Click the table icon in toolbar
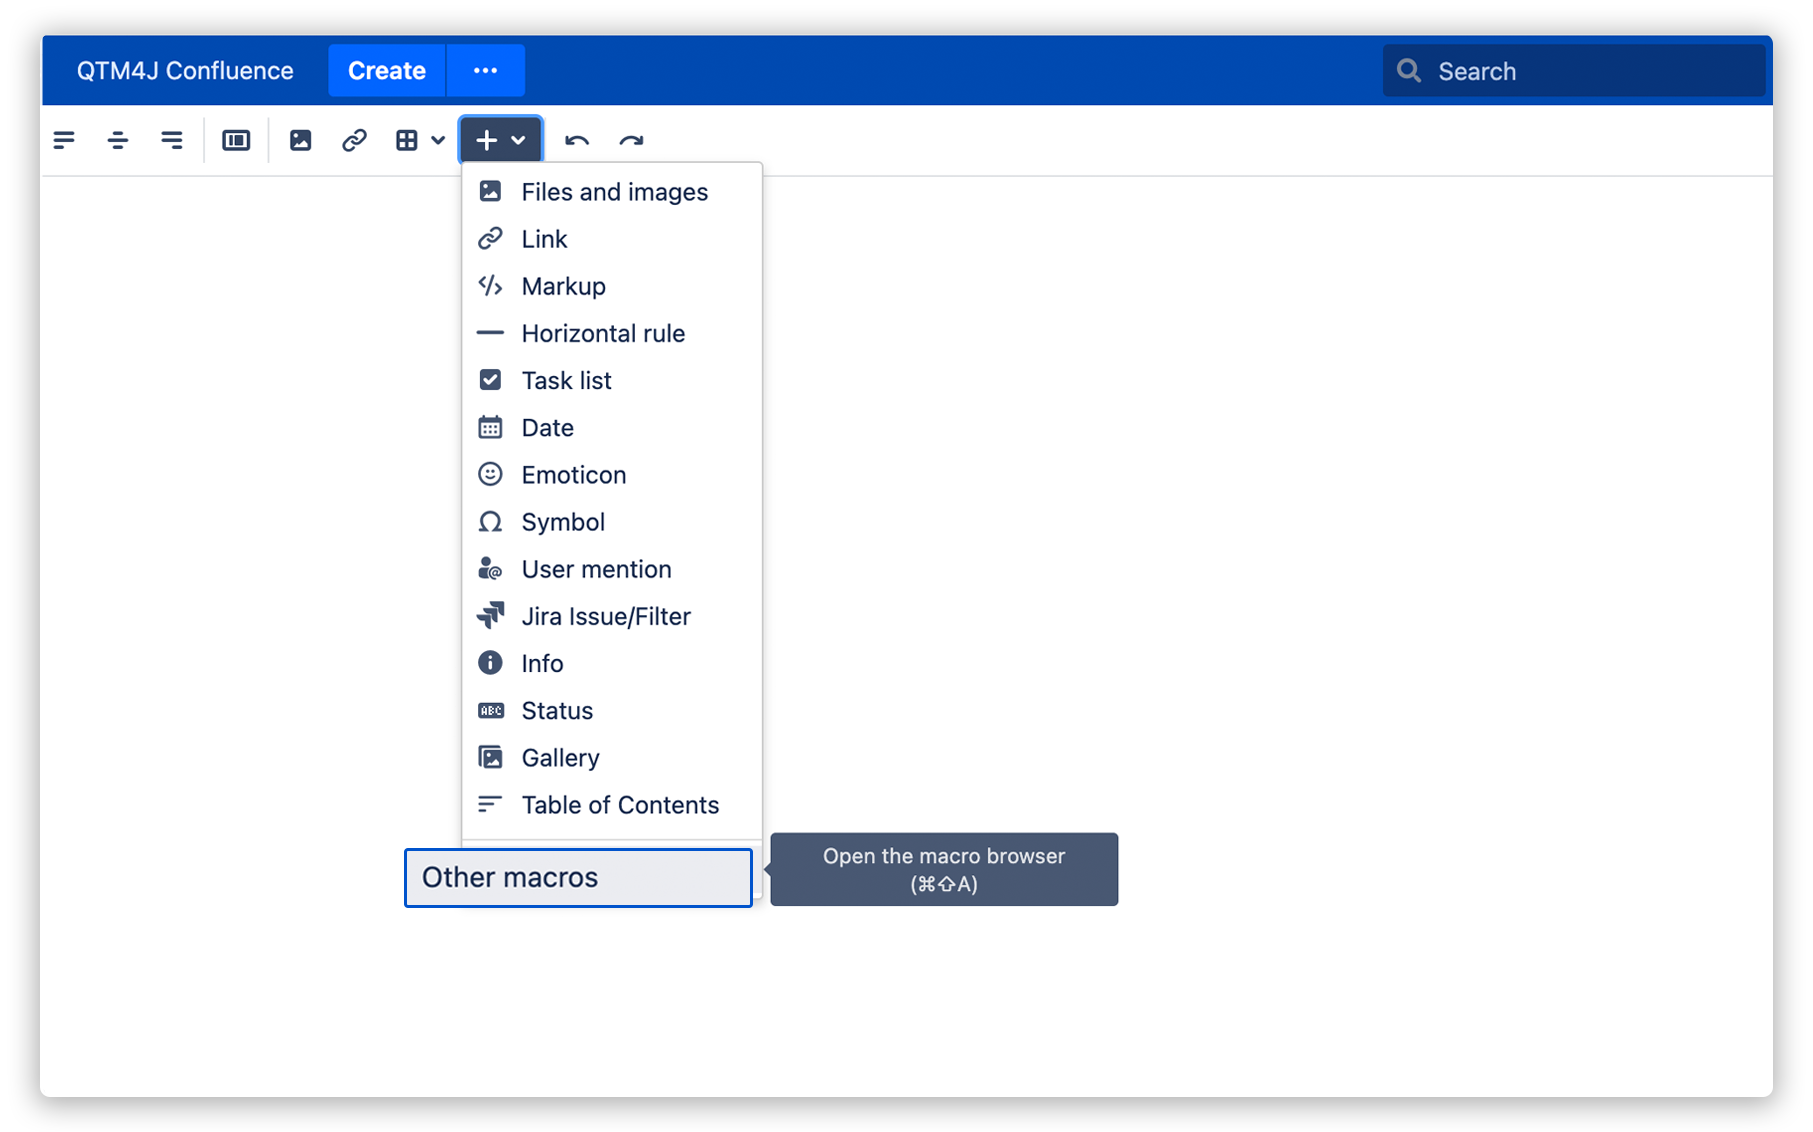1813x1132 pixels. [407, 140]
